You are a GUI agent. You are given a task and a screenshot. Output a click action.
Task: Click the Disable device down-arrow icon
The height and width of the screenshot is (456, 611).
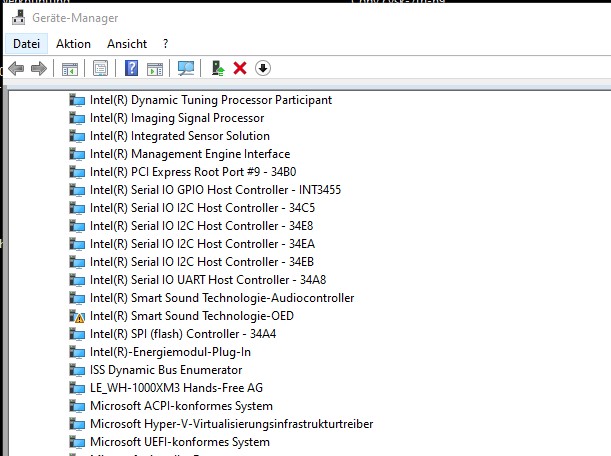tap(263, 68)
